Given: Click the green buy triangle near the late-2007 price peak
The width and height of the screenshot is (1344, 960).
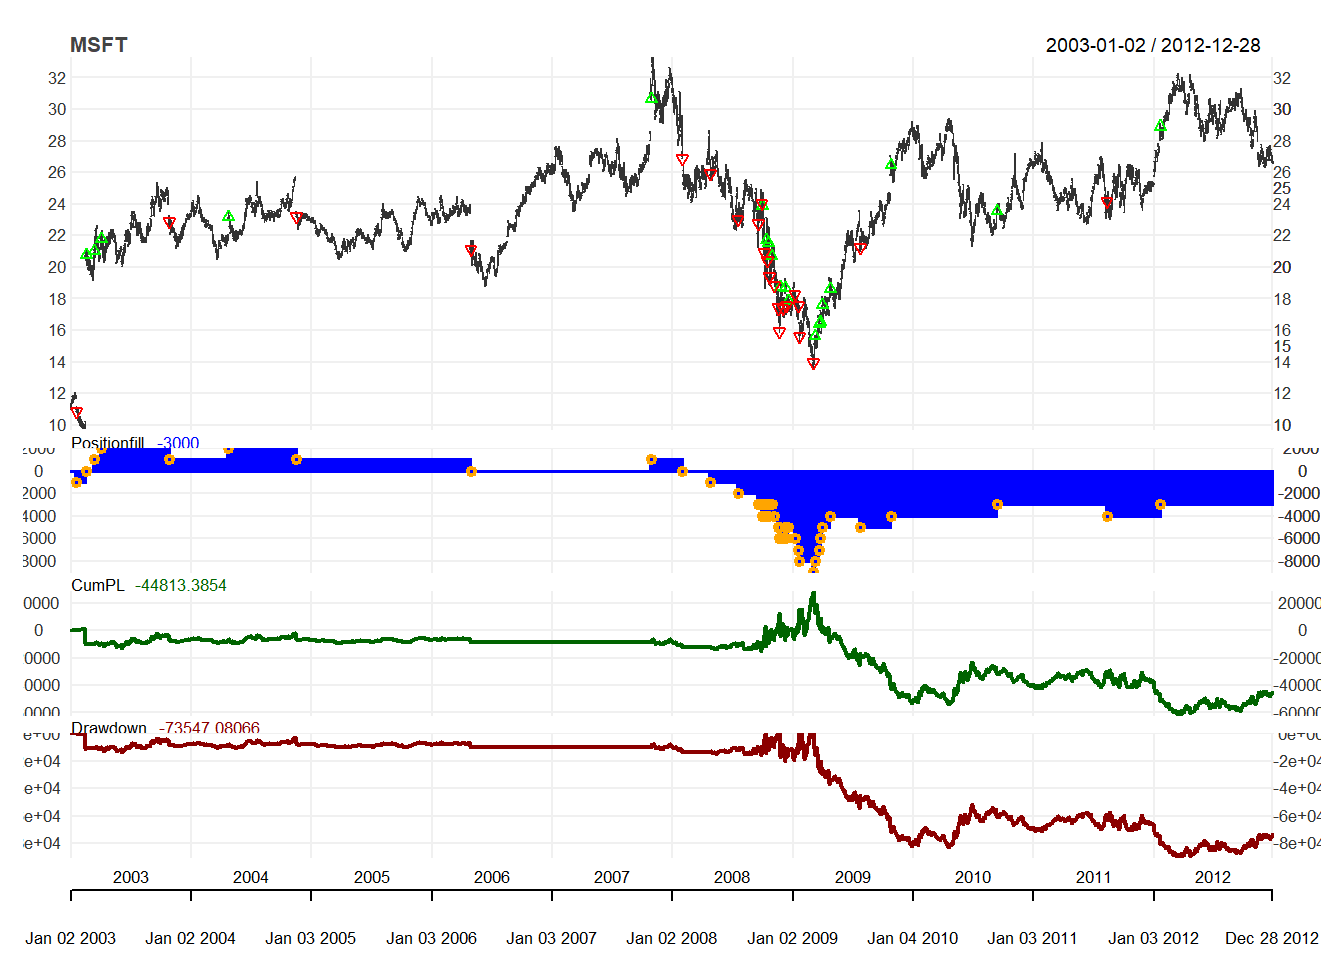Looking at the screenshot, I should [652, 98].
